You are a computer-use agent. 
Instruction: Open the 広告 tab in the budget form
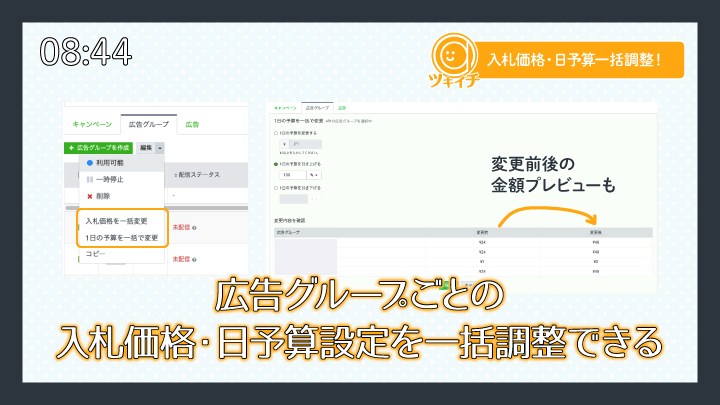click(342, 108)
